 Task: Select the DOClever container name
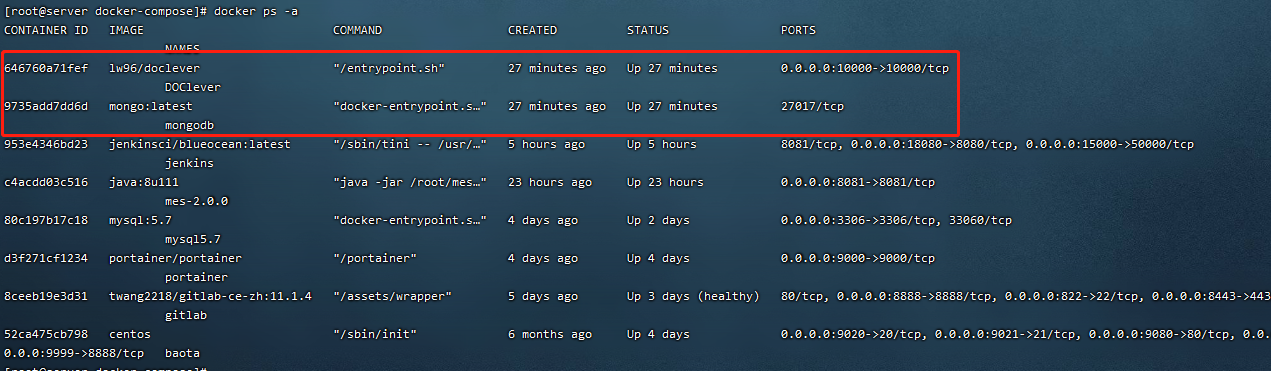pyautogui.click(x=193, y=87)
